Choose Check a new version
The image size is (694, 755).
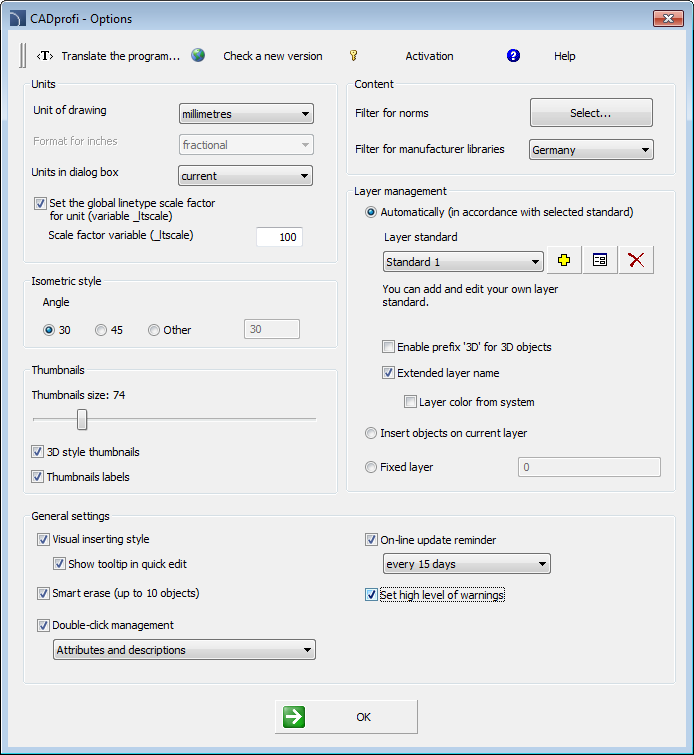click(x=273, y=56)
